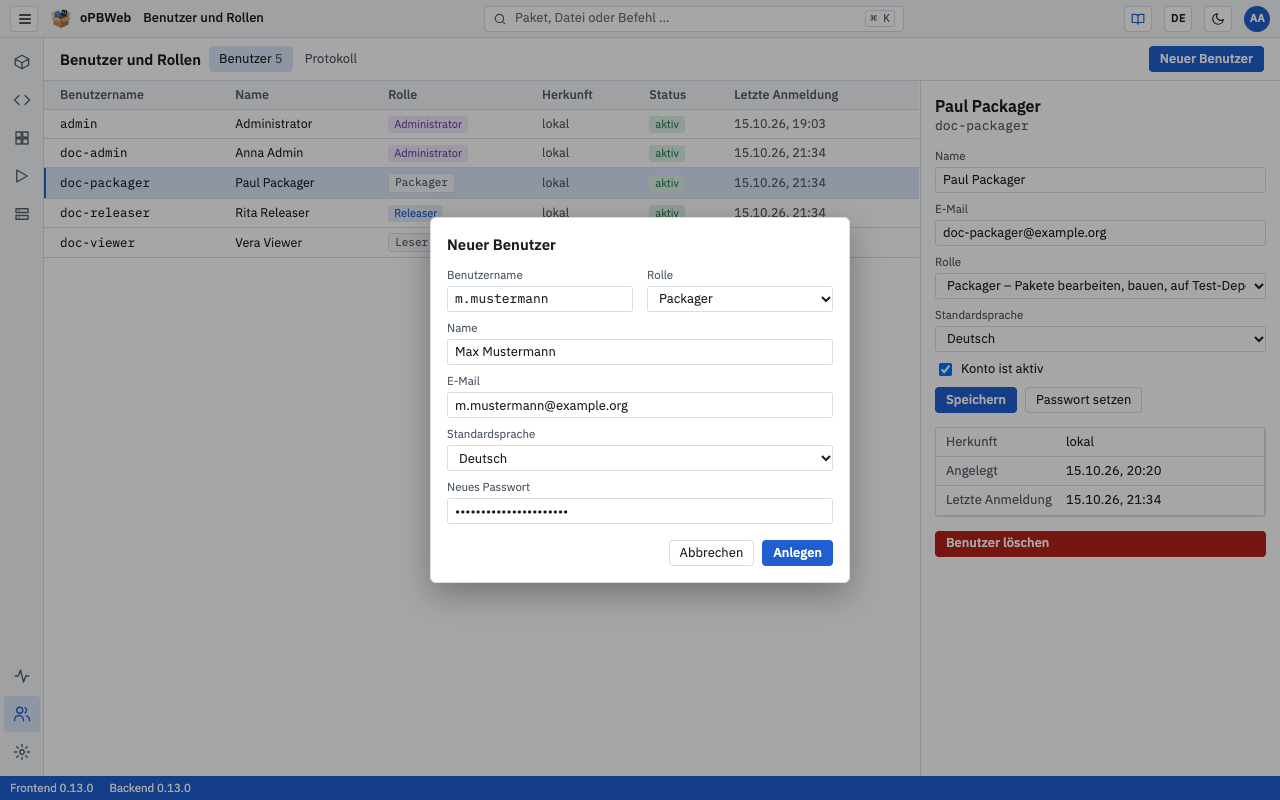Click the oPBWeb package logo

coord(61,18)
